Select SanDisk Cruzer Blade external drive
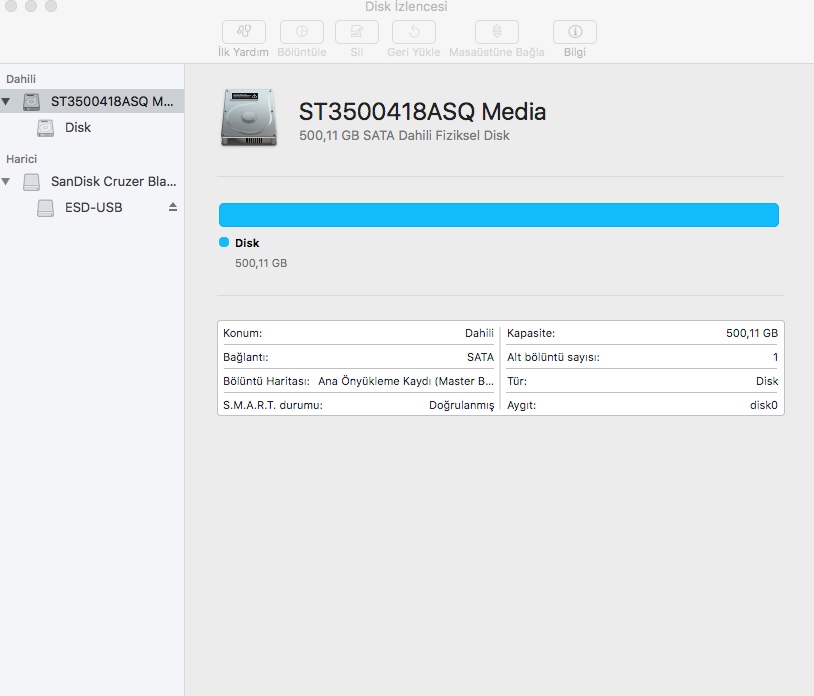Image resolution: width=814 pixels, height=696 pixels. (x=112, y=182)
